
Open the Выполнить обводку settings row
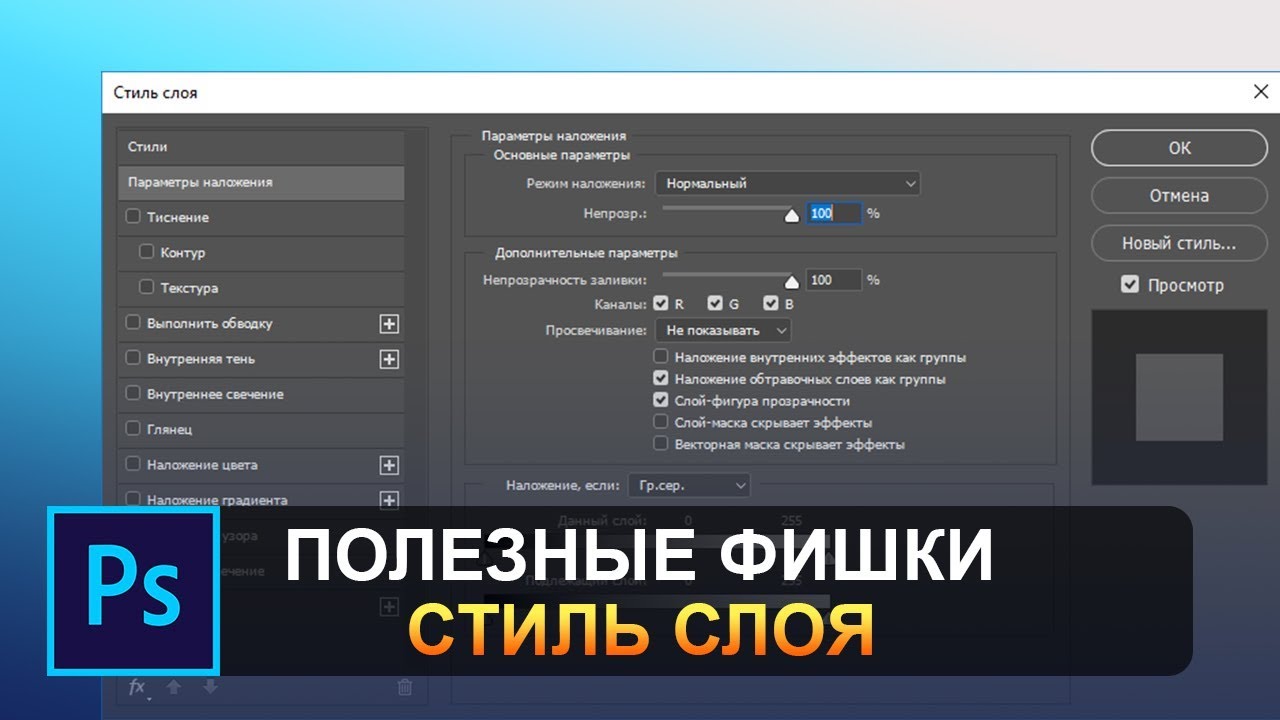click(x=261, y=324)
